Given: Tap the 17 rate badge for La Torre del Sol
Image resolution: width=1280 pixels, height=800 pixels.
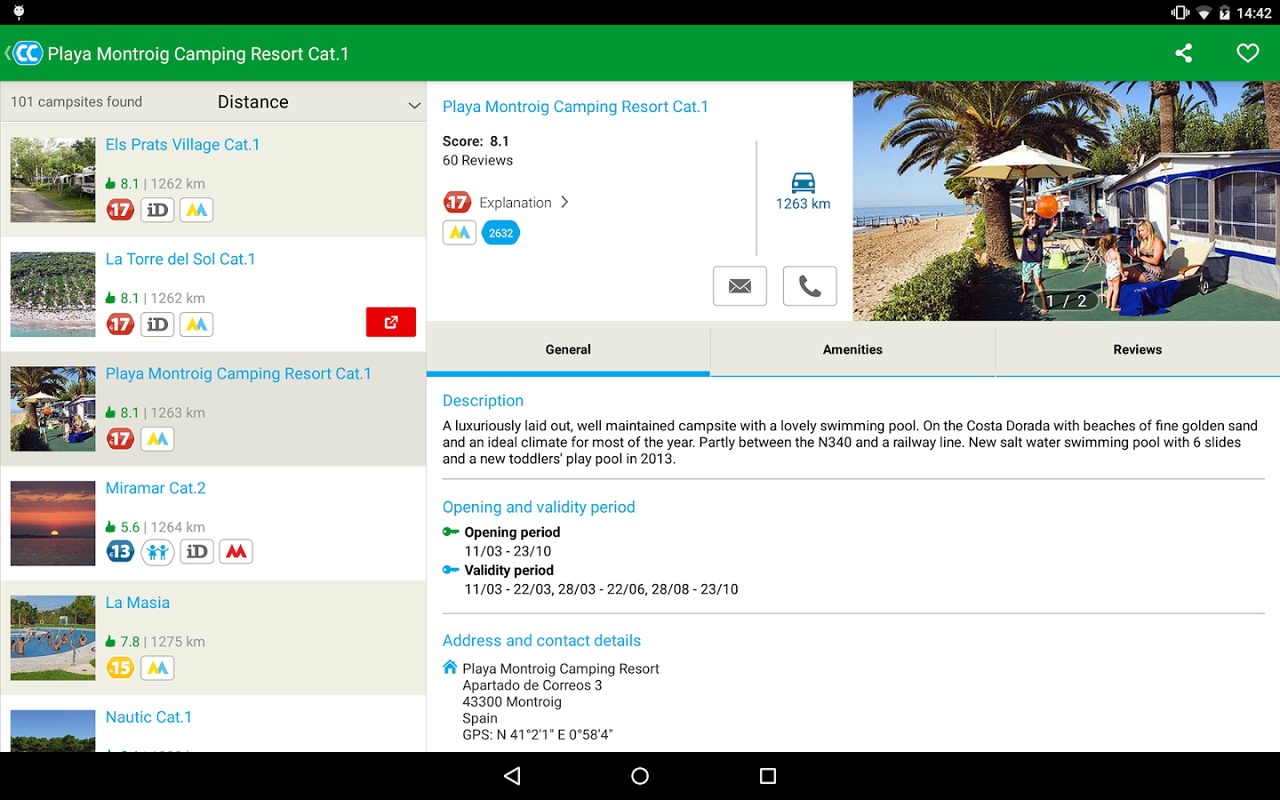Looking at the screenshot, I should pos(120,324).
